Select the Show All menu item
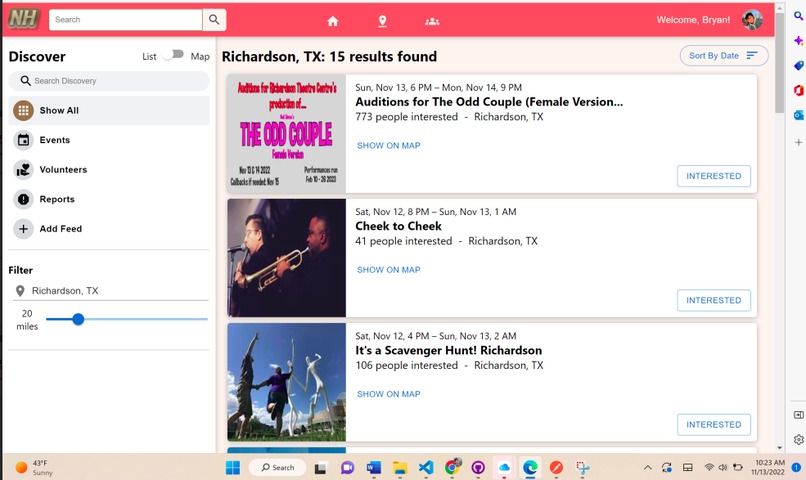806x480 pixels. coord(109,110)
